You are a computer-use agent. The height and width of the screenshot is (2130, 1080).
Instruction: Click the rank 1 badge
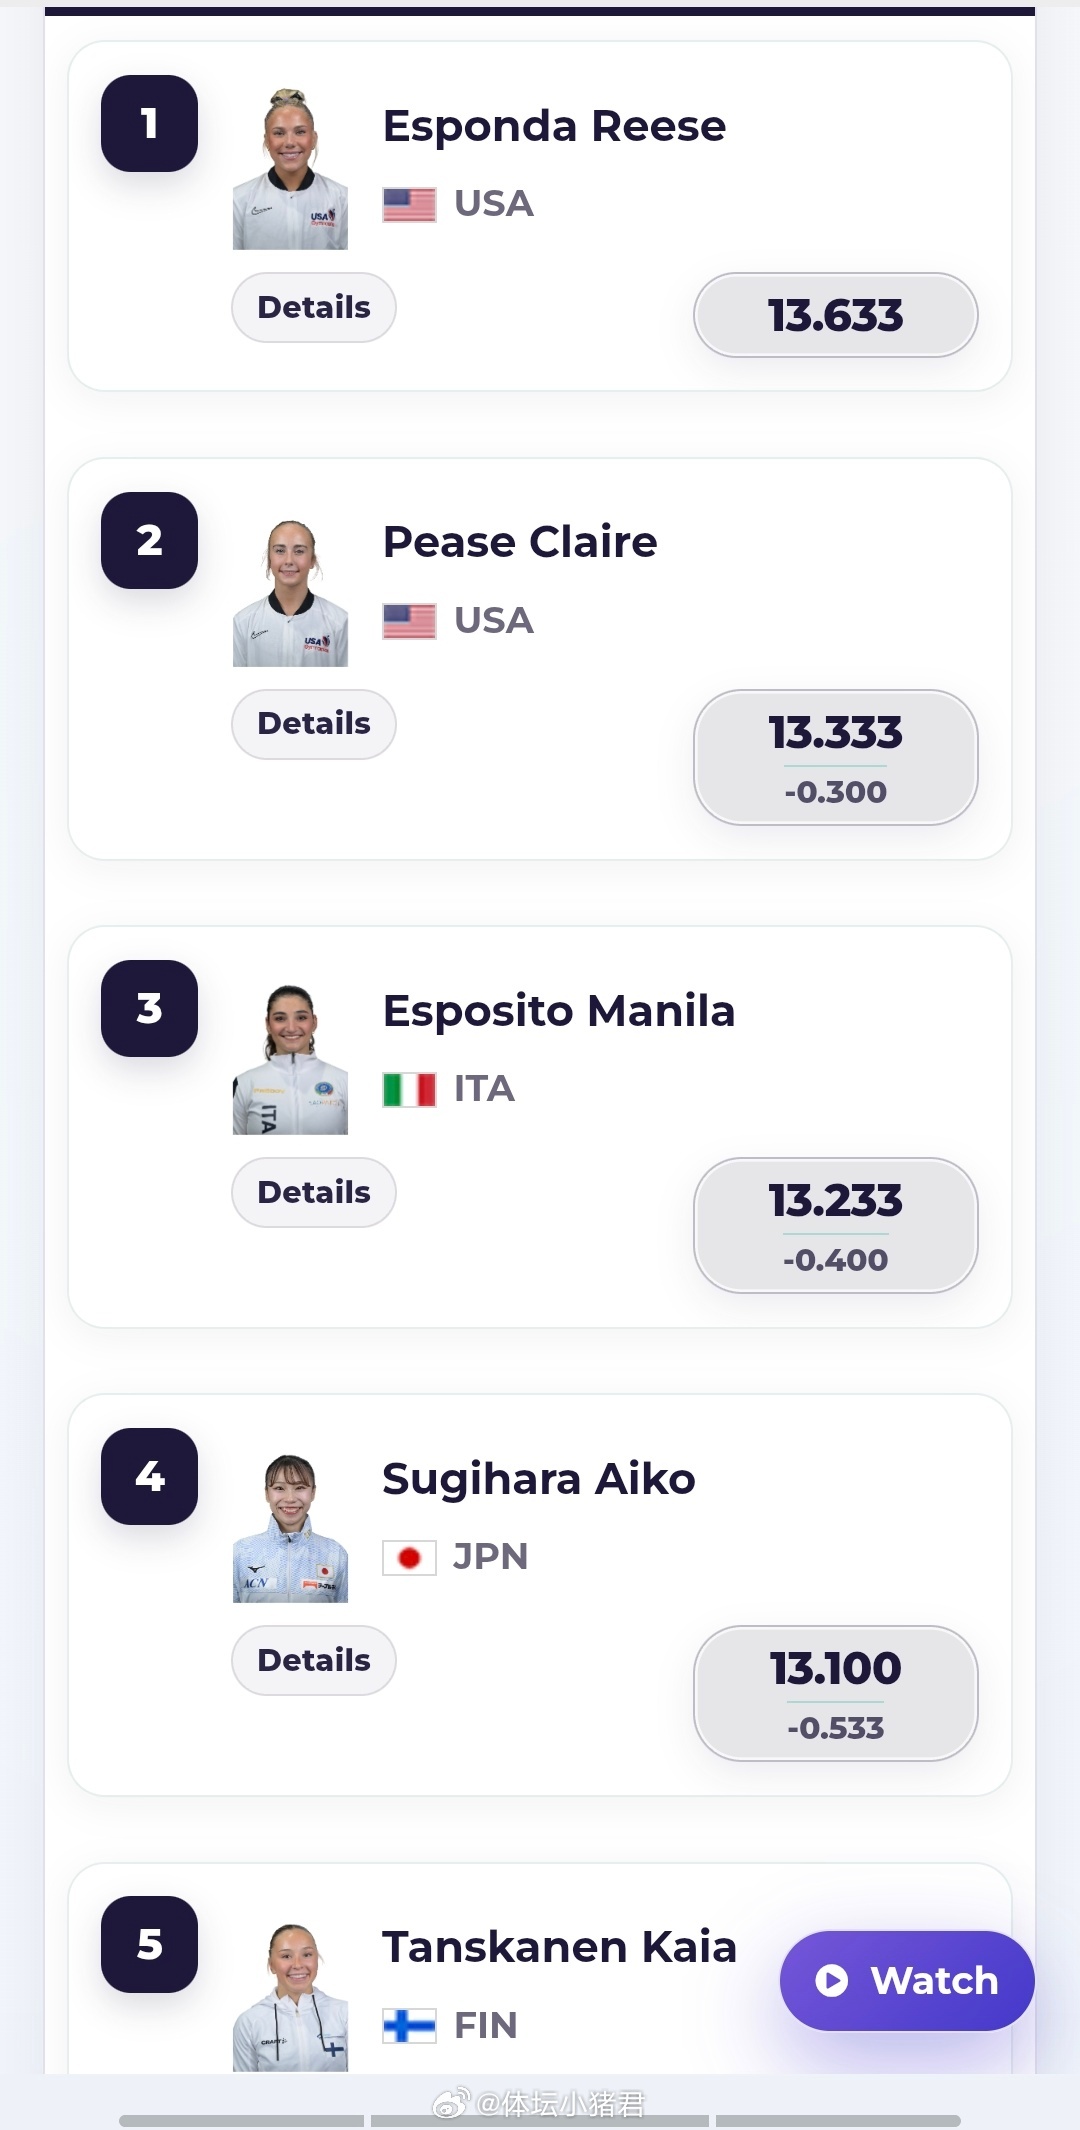pyautogui.click(x=149, y=123)
